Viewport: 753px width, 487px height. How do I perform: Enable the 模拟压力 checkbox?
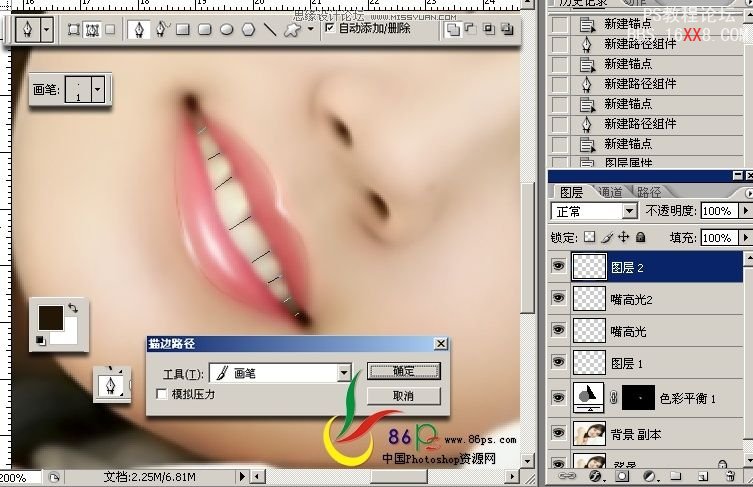162,395
